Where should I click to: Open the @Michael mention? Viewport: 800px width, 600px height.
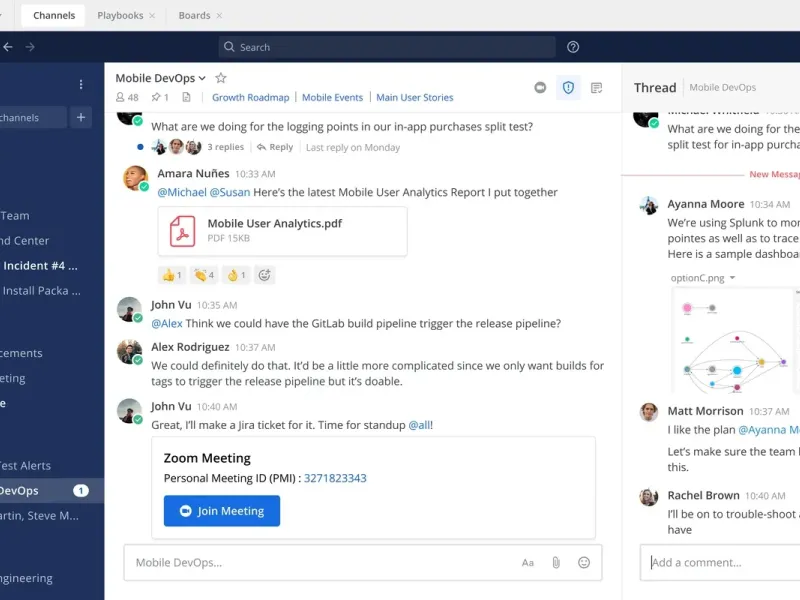182,192
